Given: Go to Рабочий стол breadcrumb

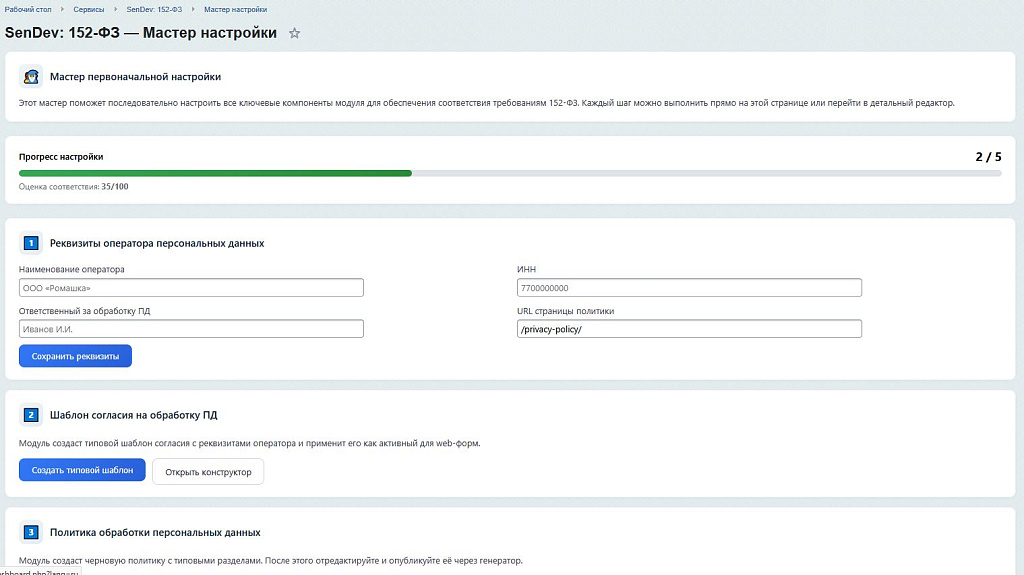Looking at the screenshot, I should [x=27, y=9].
